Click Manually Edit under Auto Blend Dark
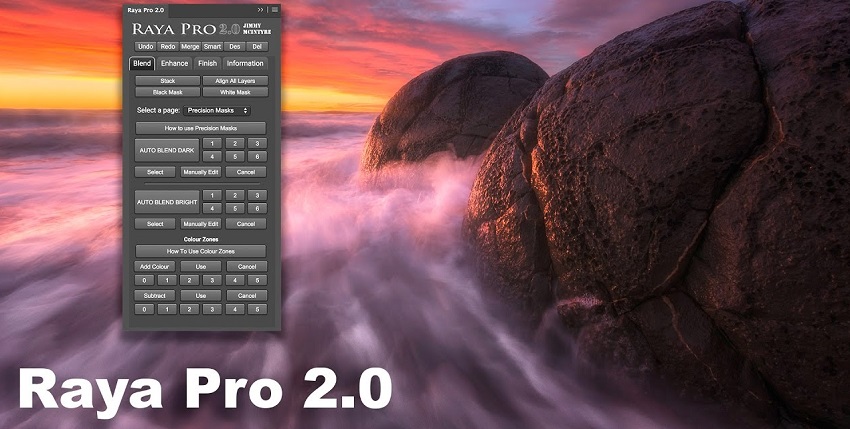850x429 pixels. coord(201,172)
